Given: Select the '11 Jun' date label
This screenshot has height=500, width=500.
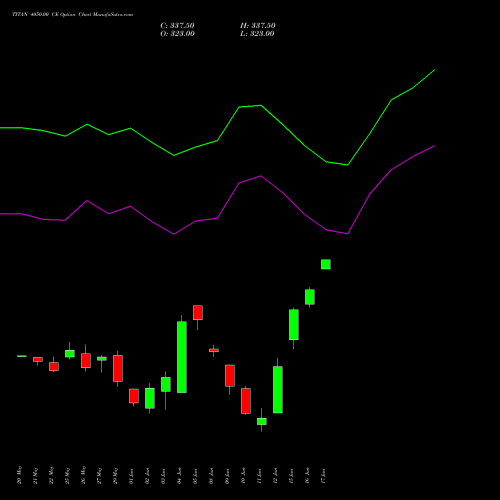Looking at the screenshot, I should 259,476.
